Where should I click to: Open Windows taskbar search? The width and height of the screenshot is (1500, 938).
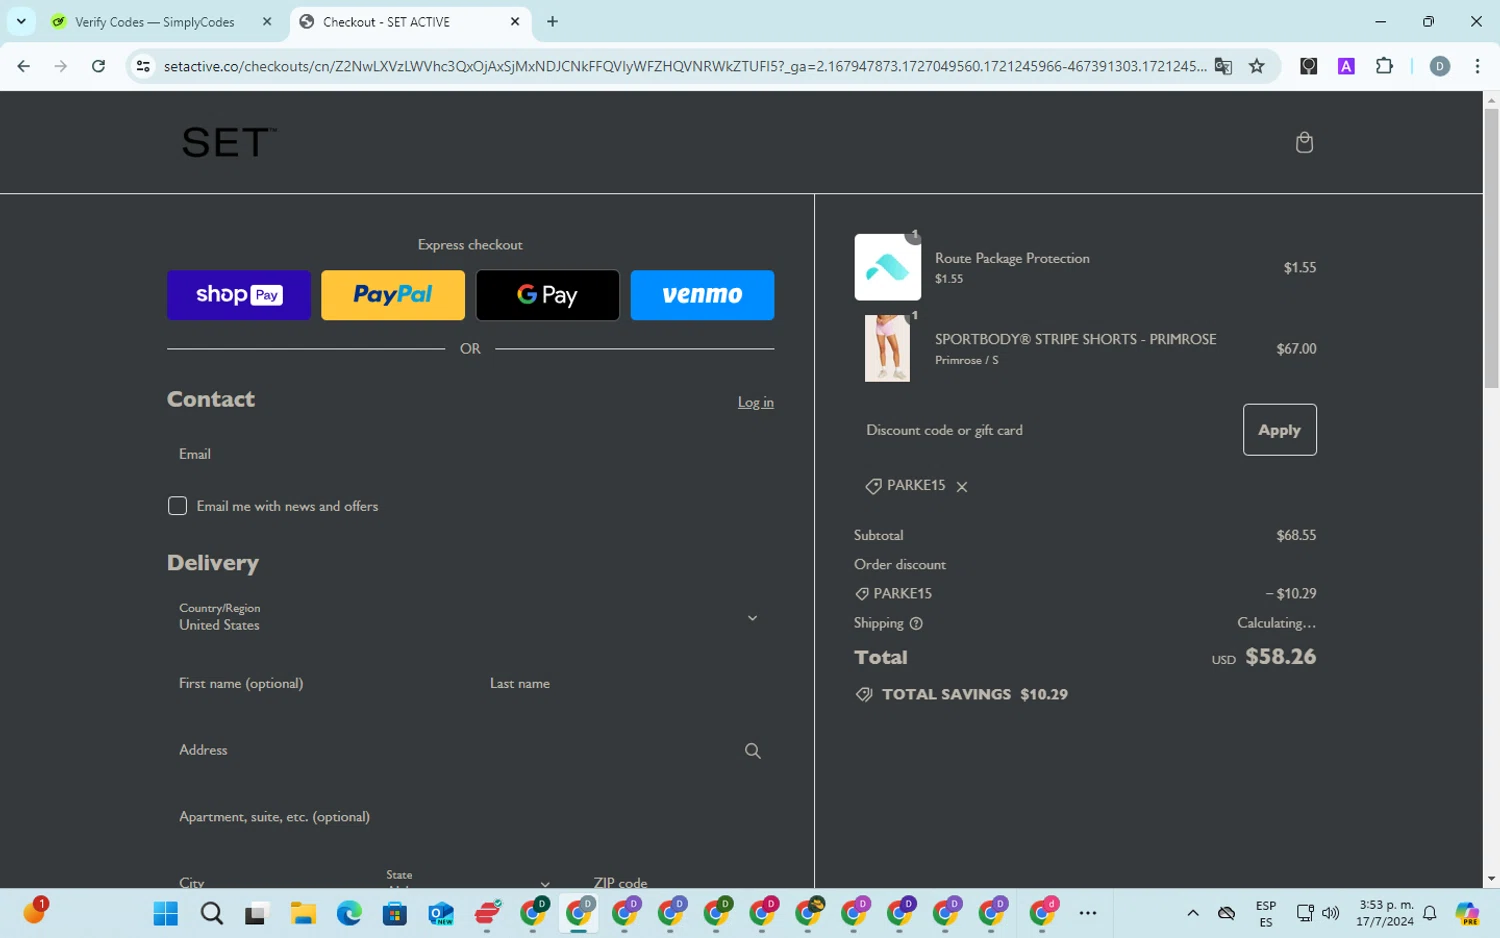pyautogui.click(x=211, y=913)
